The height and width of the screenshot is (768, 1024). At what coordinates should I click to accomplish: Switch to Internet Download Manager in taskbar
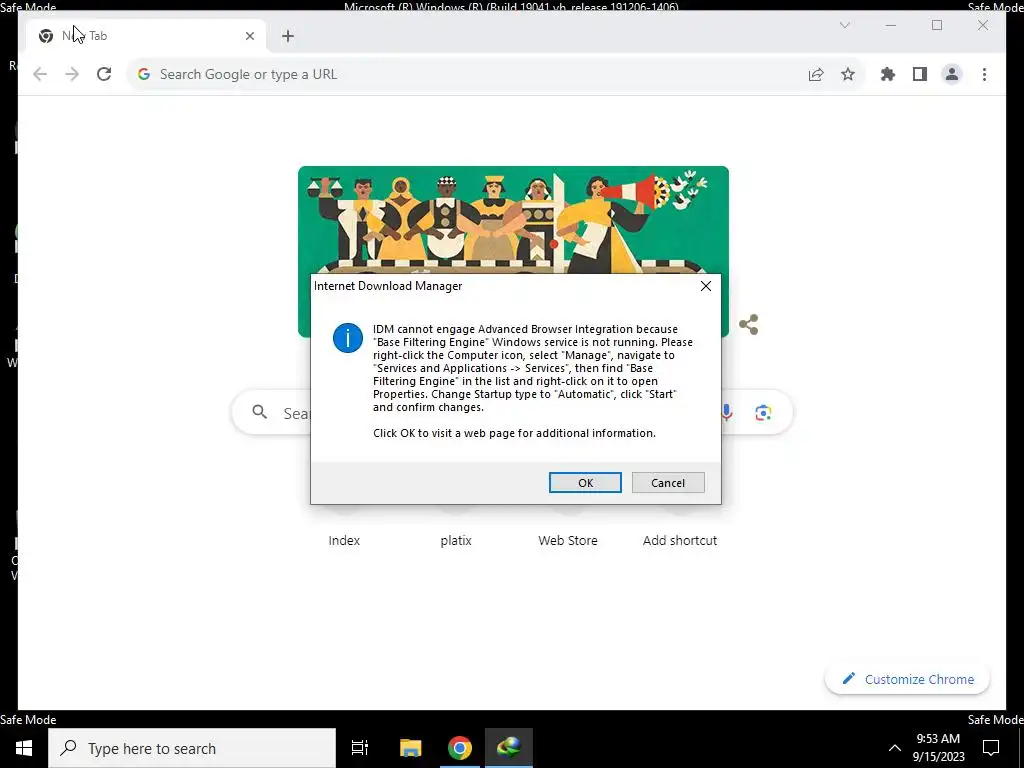(x=509, y=748)
